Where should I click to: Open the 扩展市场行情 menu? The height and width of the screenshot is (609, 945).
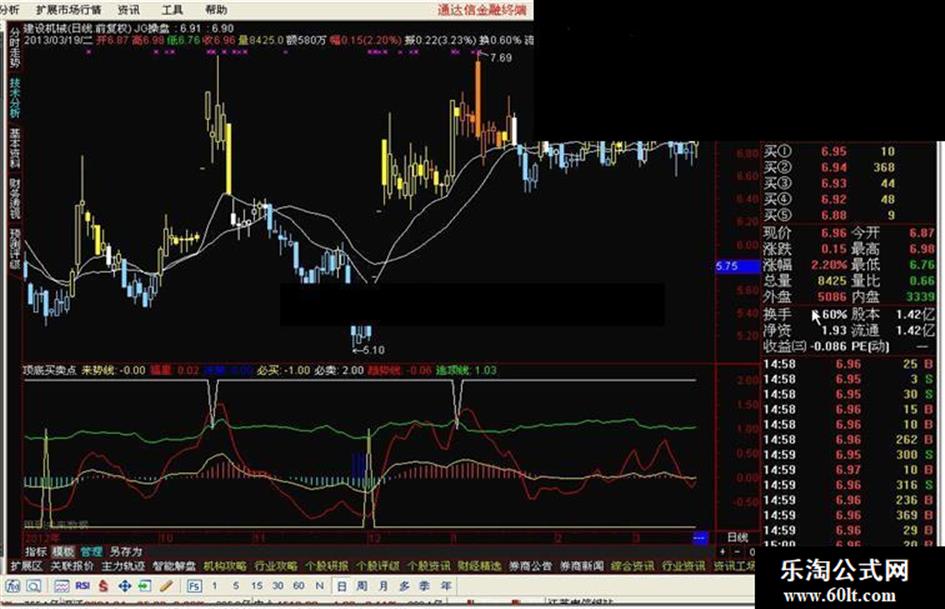click(69, 10)
